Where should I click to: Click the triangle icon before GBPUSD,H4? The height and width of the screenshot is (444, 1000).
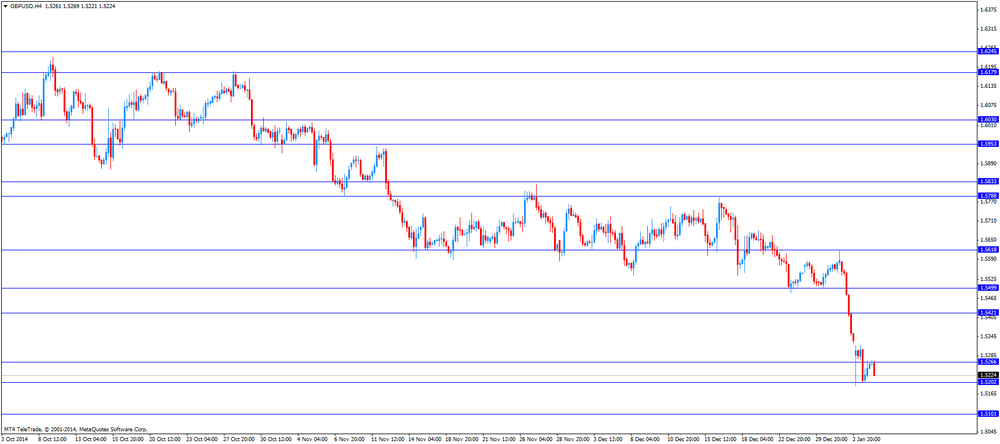(x=6, y=5)
